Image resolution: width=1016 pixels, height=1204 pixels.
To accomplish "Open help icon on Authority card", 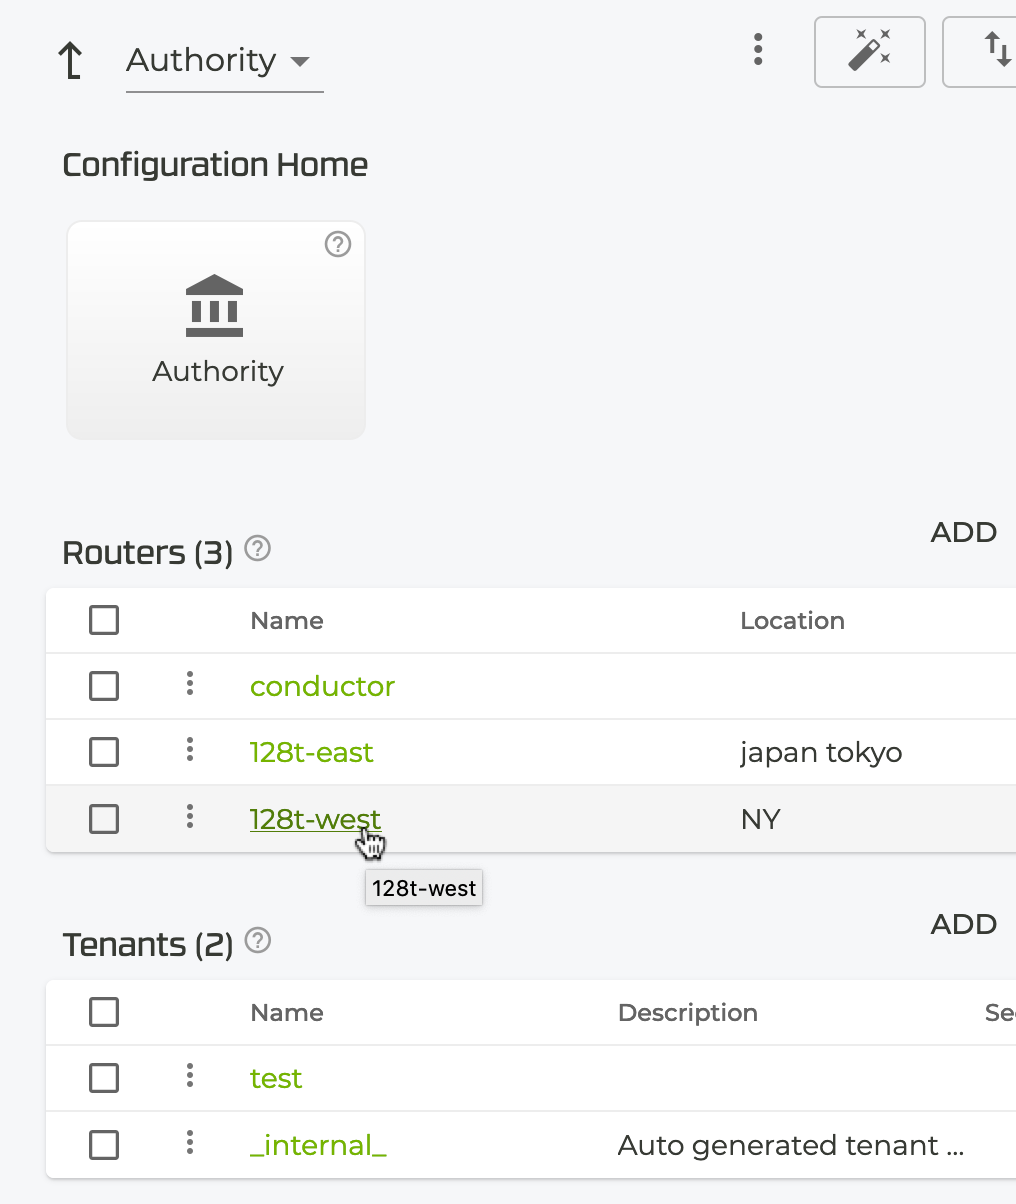I will pyautogui.click(x=338, y=244).
